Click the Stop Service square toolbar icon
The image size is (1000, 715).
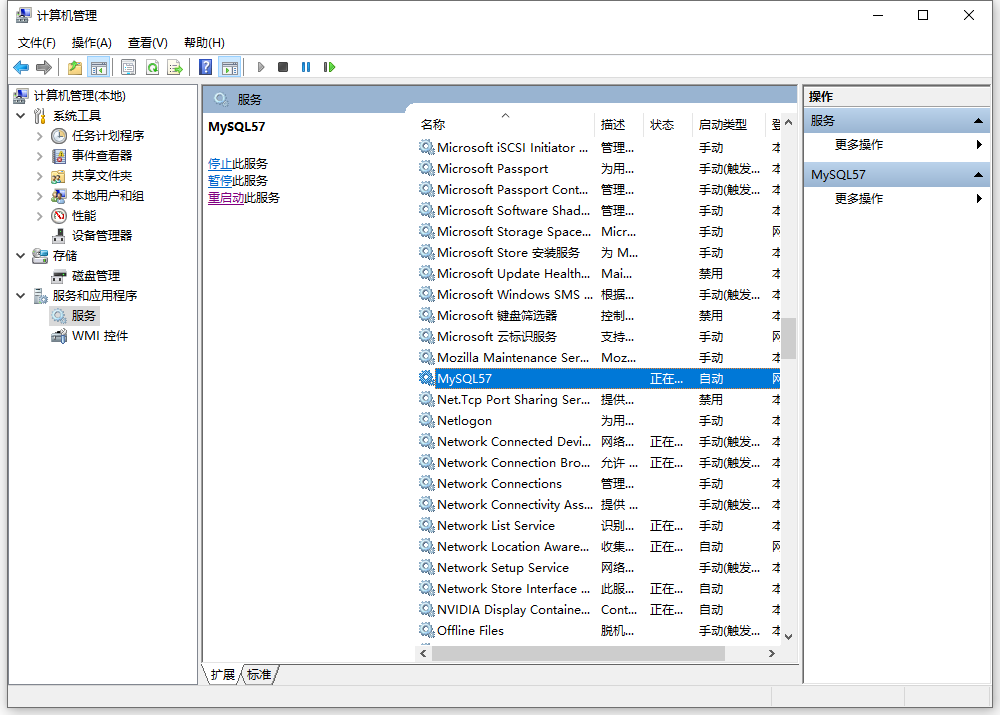coord(283,67)
